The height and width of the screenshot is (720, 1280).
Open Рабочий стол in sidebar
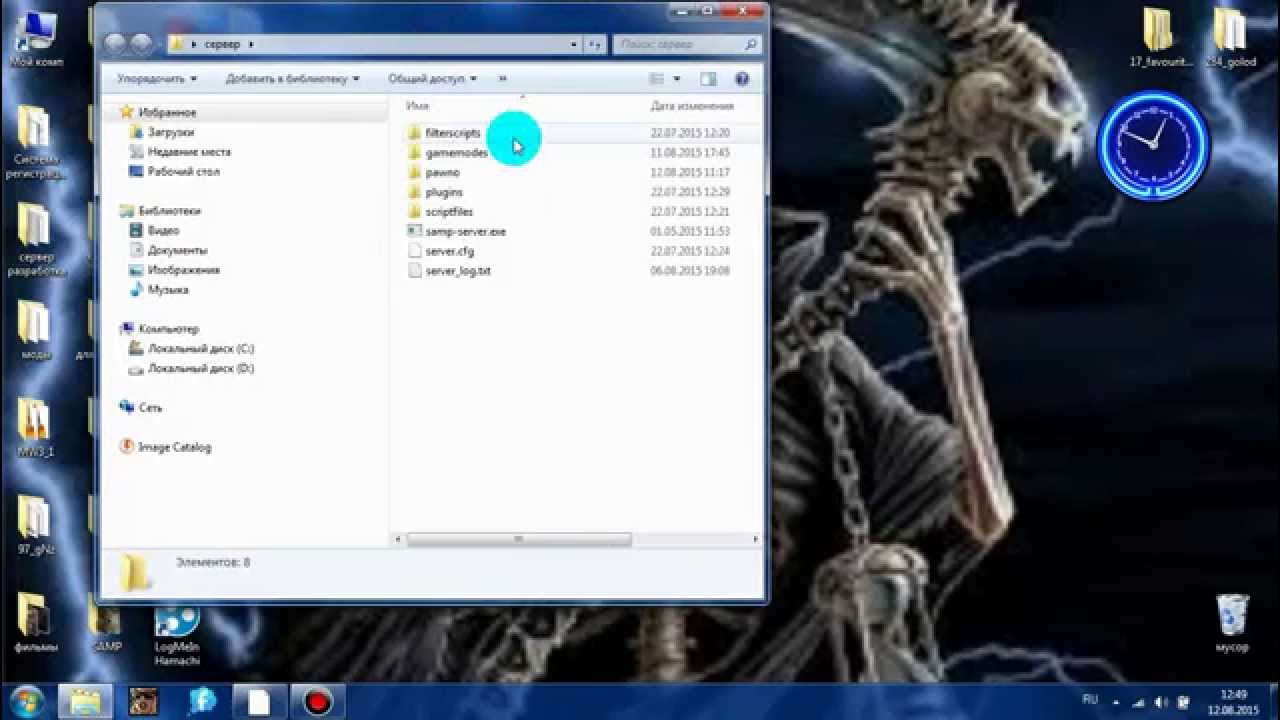[183, 172]
